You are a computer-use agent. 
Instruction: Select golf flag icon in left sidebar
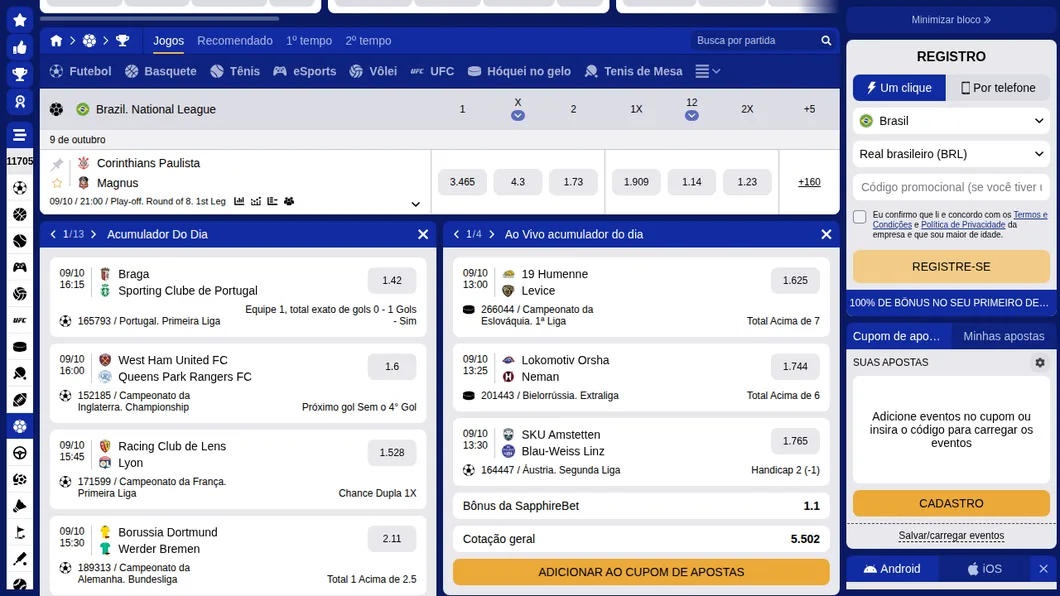click(20, 532)
